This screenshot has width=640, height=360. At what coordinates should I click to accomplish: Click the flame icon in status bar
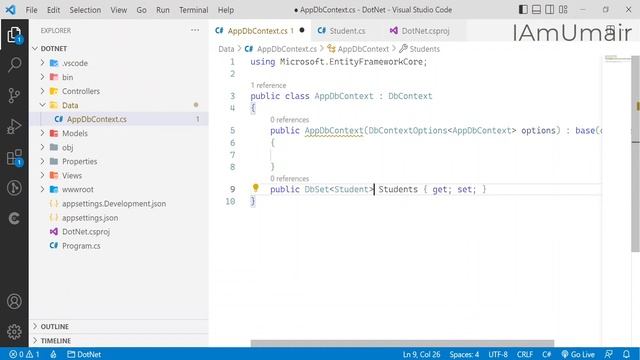coord(53,354)
